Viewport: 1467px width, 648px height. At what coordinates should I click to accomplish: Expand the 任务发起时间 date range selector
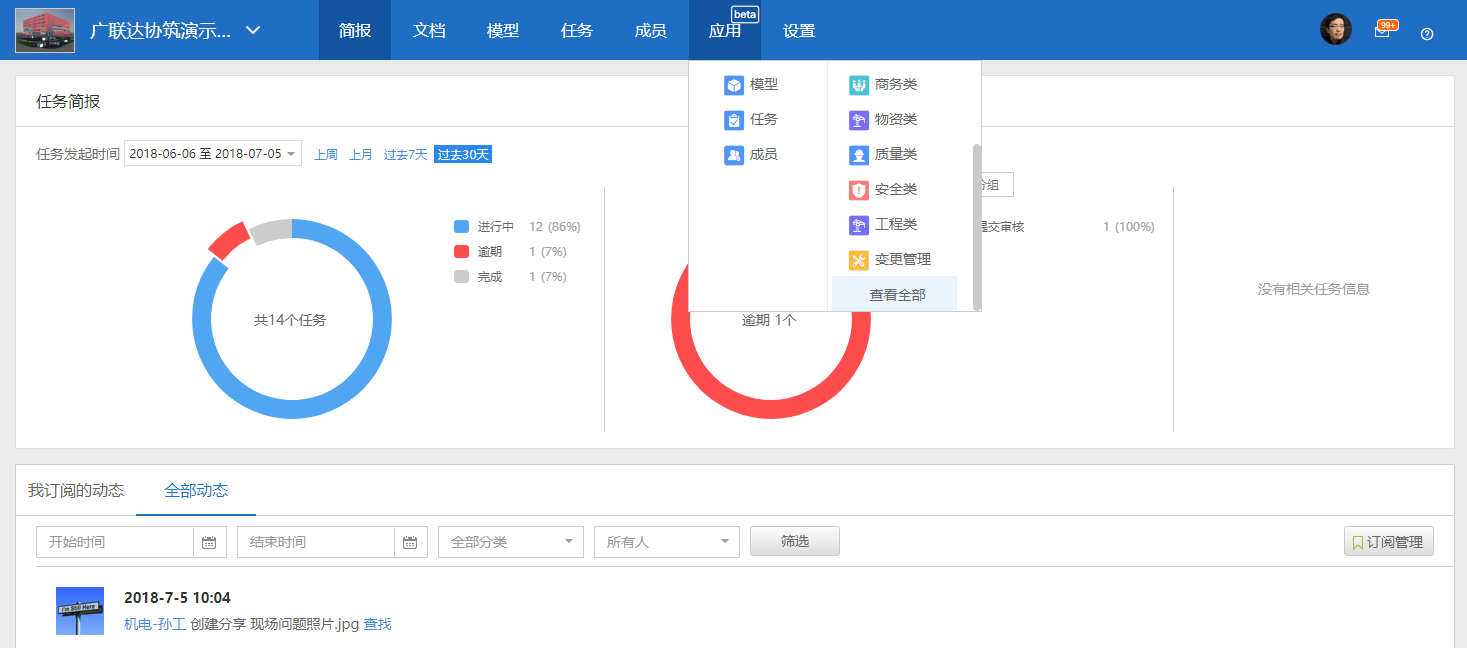click(212, 153)
